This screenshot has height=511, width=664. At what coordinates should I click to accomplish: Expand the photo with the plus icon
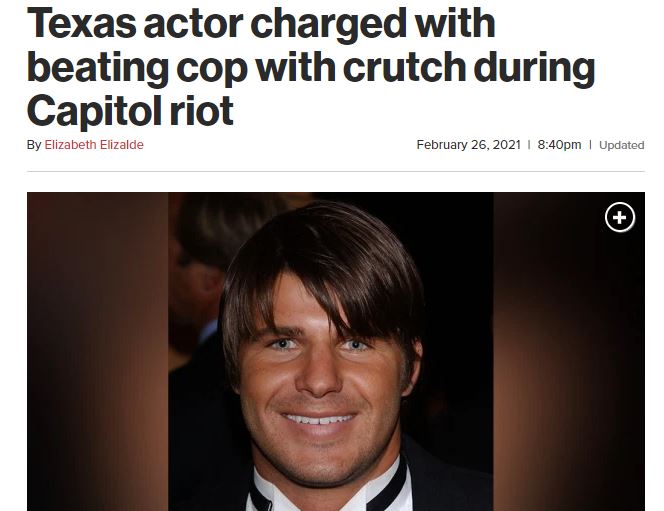click(x=620, y=218)
